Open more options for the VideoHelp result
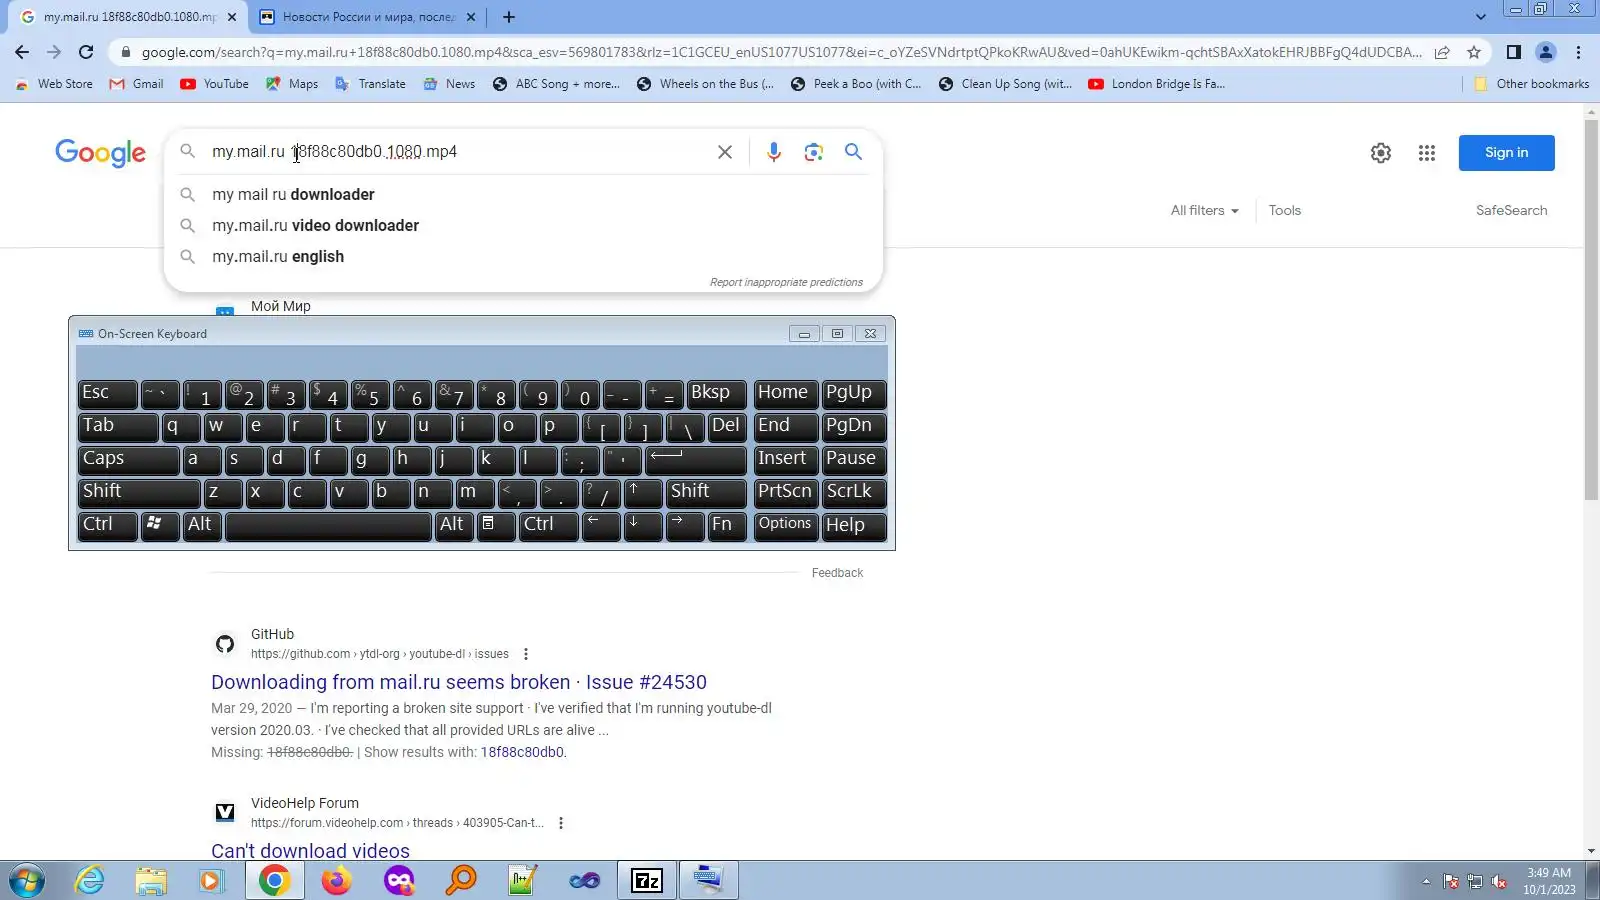Image resolution: width=1600 pixels, height=900 pixels. 561,823
